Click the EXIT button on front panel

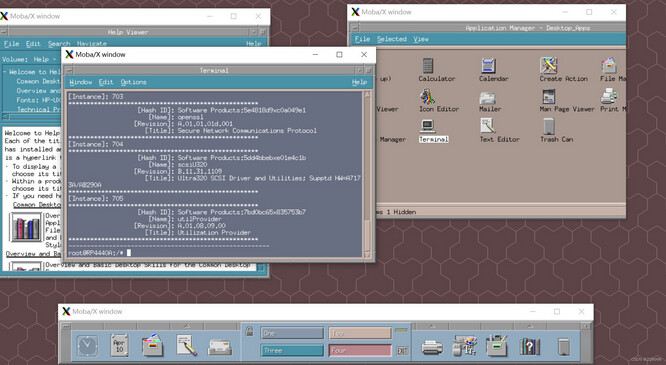pos(402,351)
